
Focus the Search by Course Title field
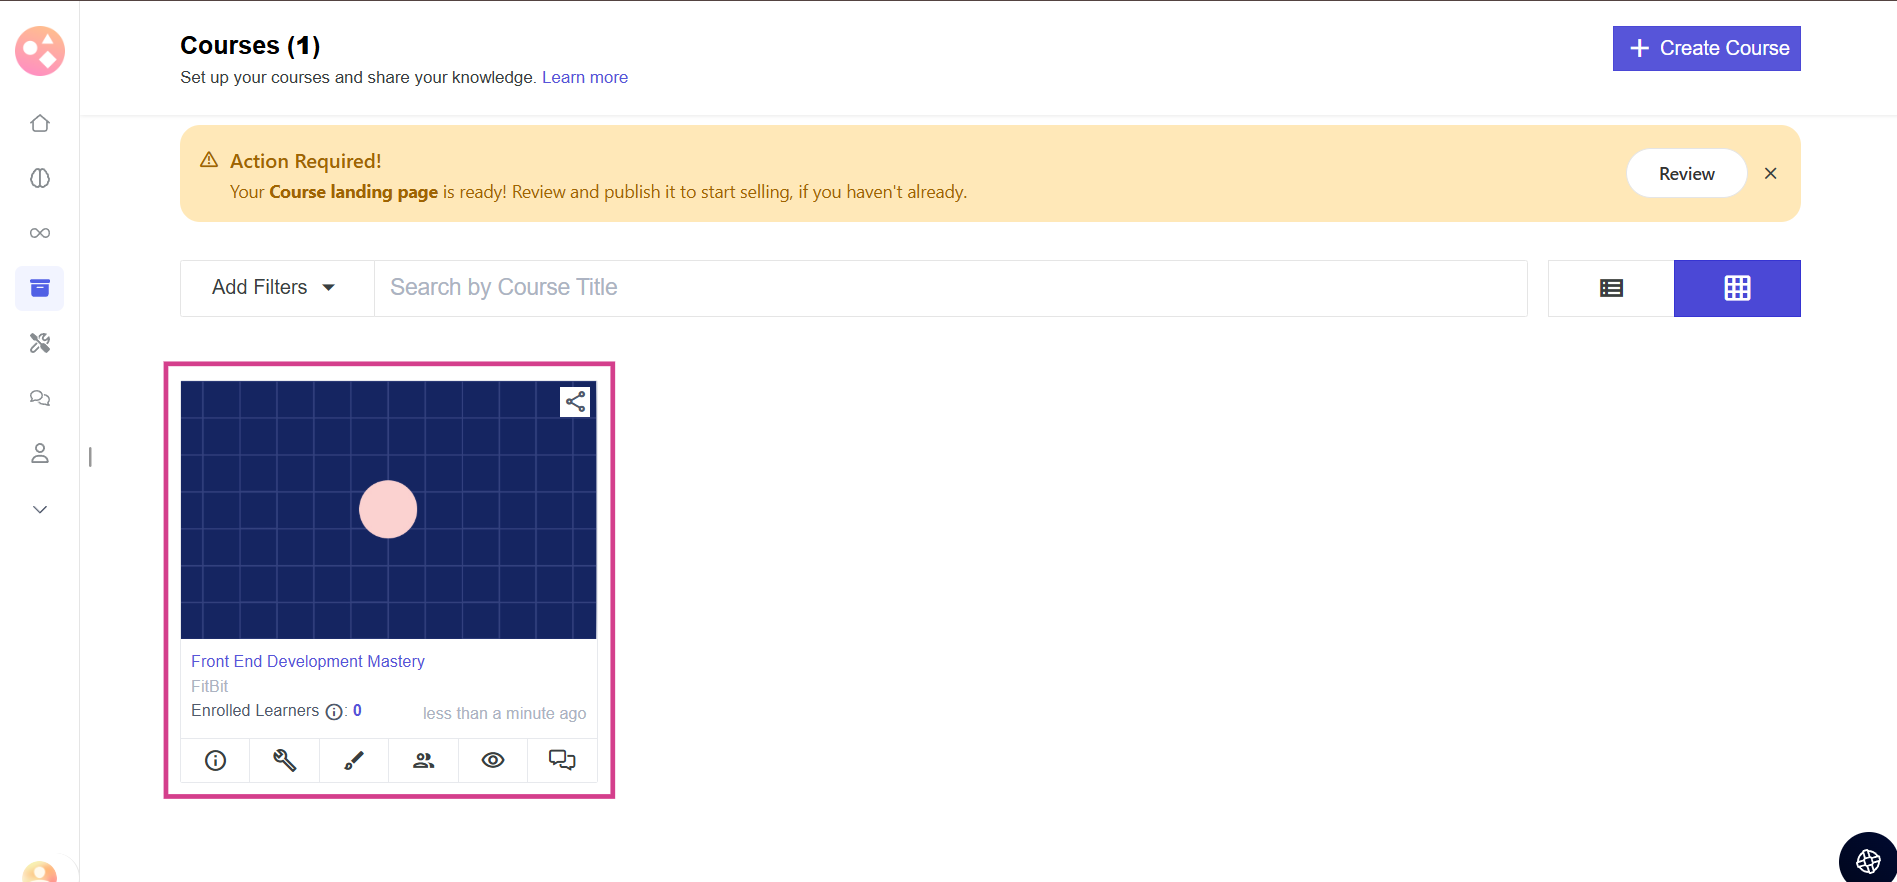pyautogui.click(x=950, y=288)
